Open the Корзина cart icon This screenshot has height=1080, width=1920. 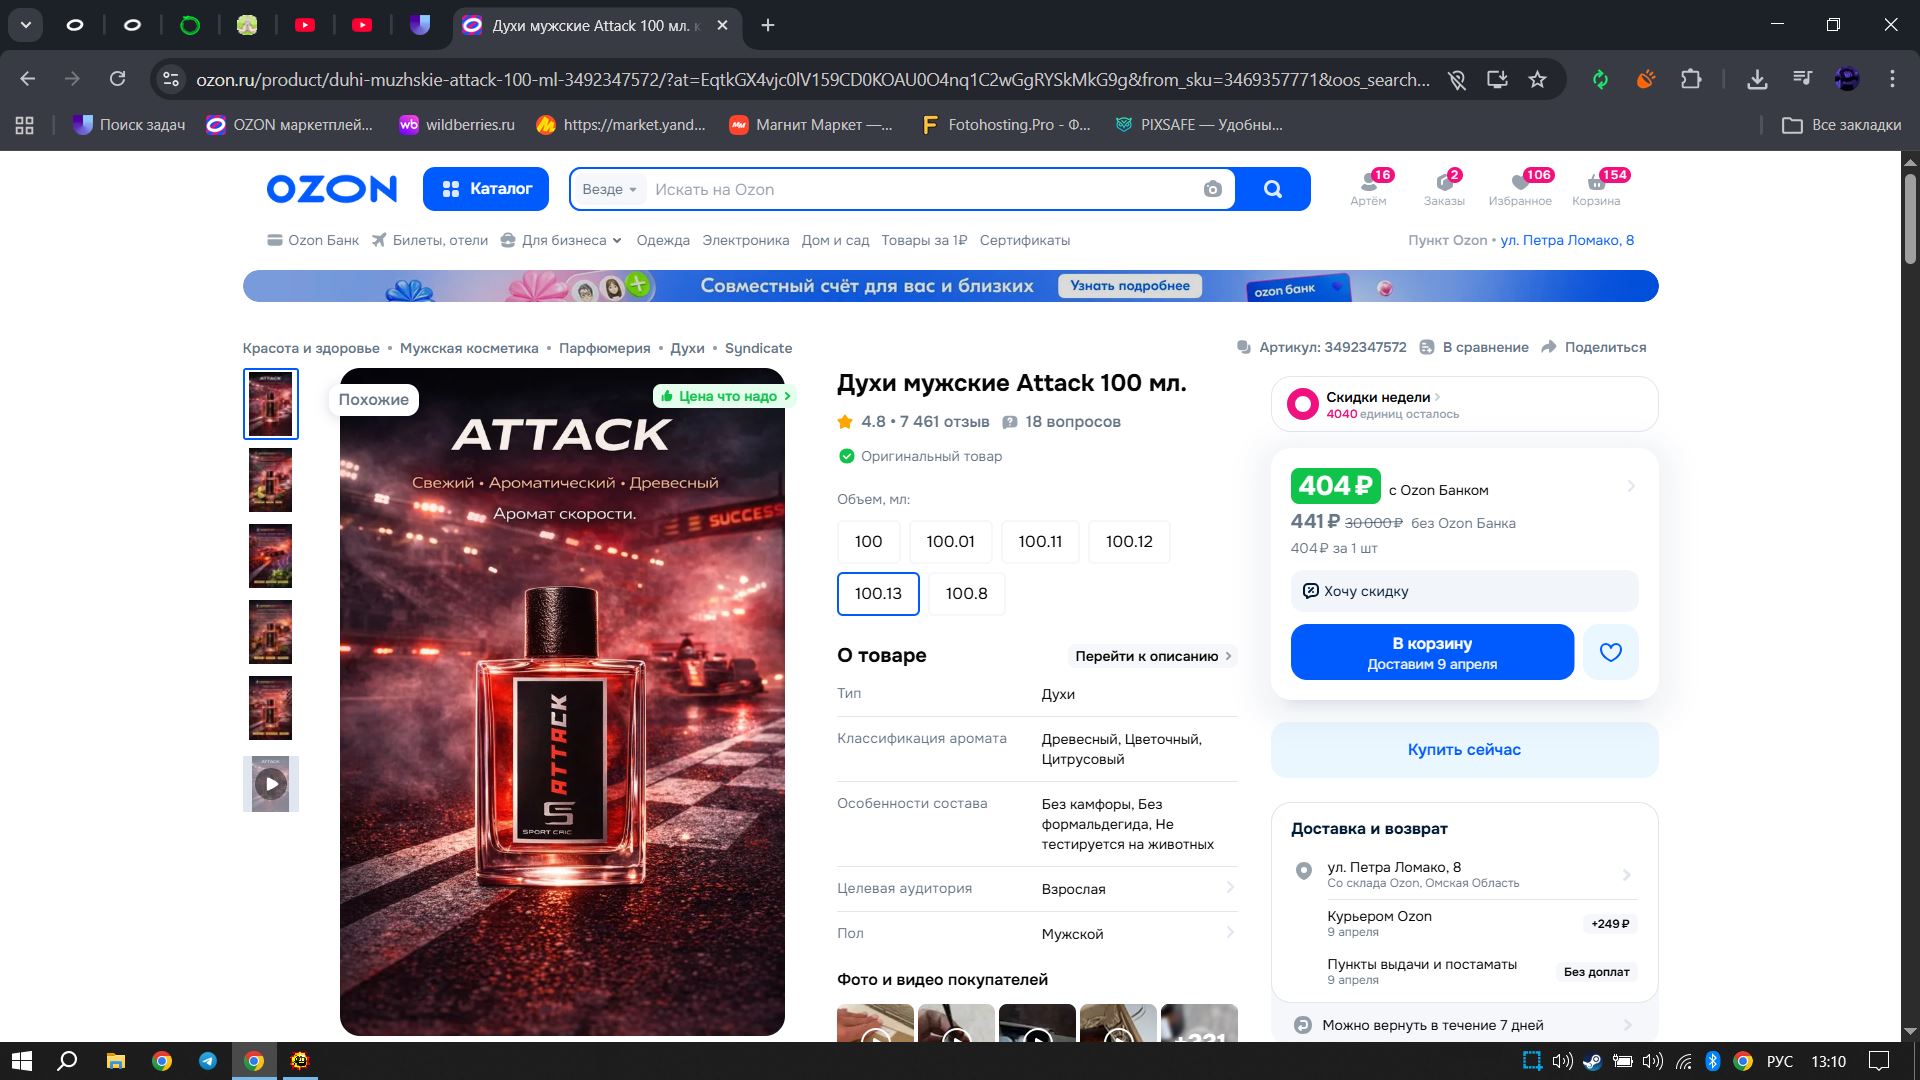click(1595, 185)
